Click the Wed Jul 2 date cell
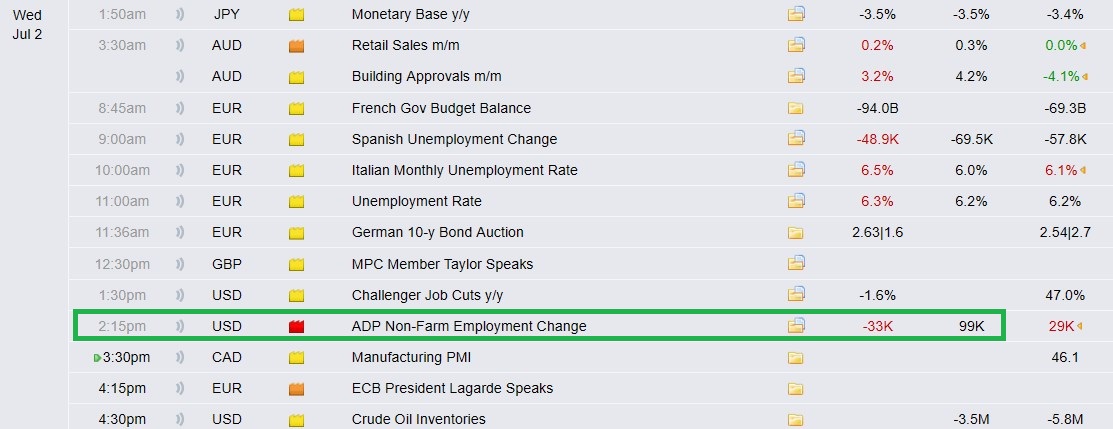Image resolution: width=1113 pixels, height=429 pixels. tap(27, 25)
